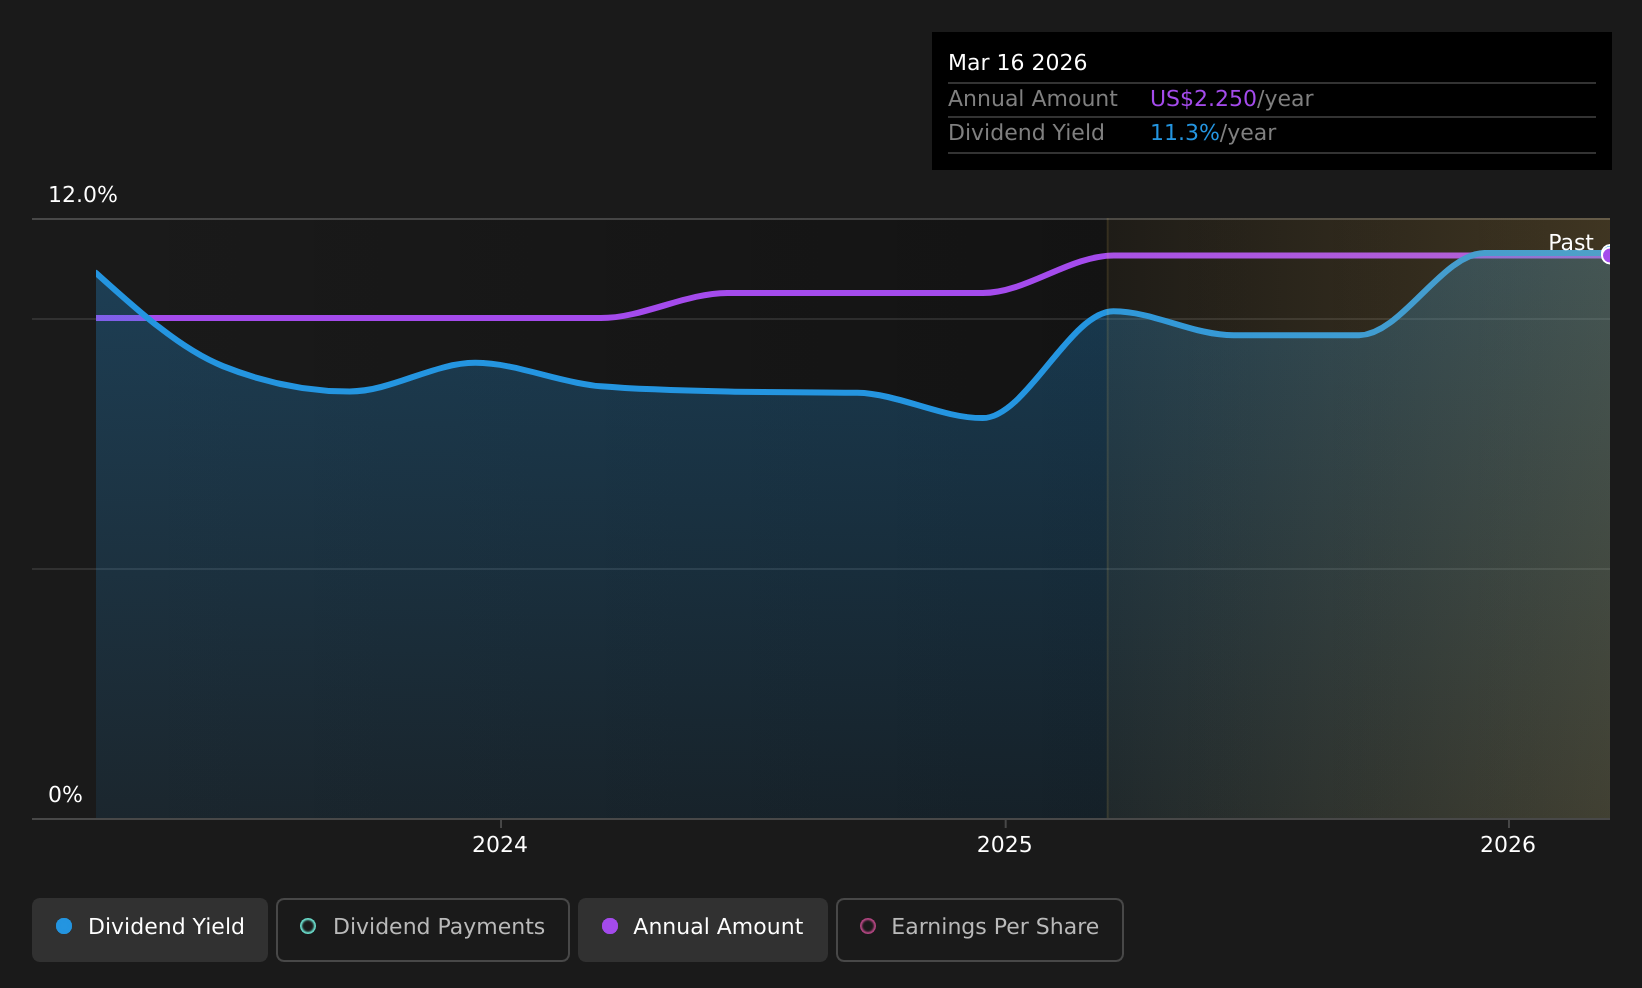
Task: Toggle the Annual Amount series
Action: coord(703,929)
